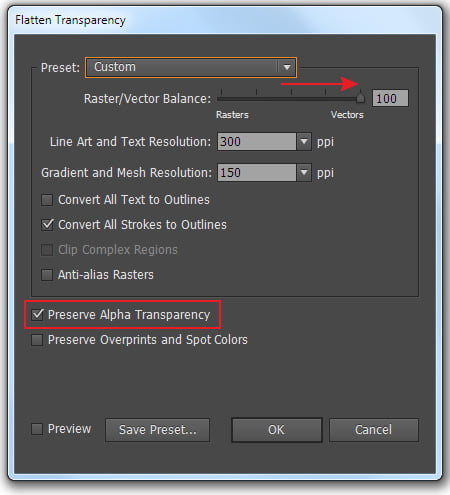Toggle the Preview checkbox
The width and height of the screenshot is (450, 495).
37,429
